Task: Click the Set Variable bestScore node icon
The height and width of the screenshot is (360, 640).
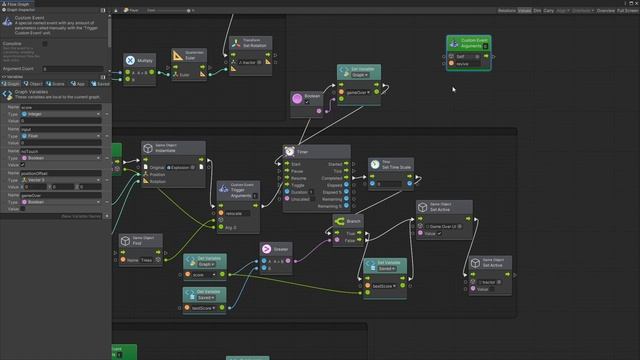Action: click(x=370, y=265)
